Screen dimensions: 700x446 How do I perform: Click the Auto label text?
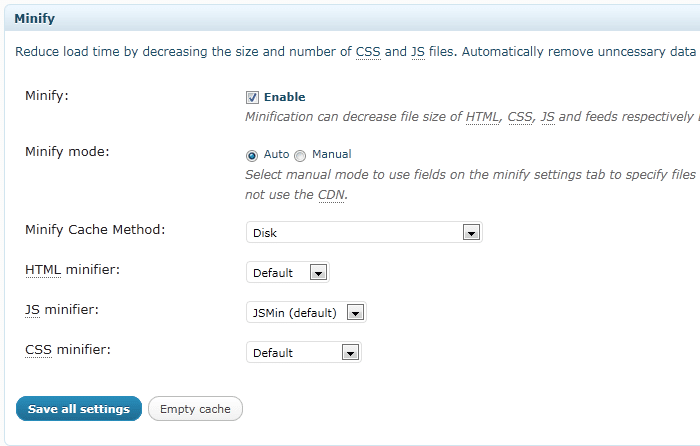point(276,154)
